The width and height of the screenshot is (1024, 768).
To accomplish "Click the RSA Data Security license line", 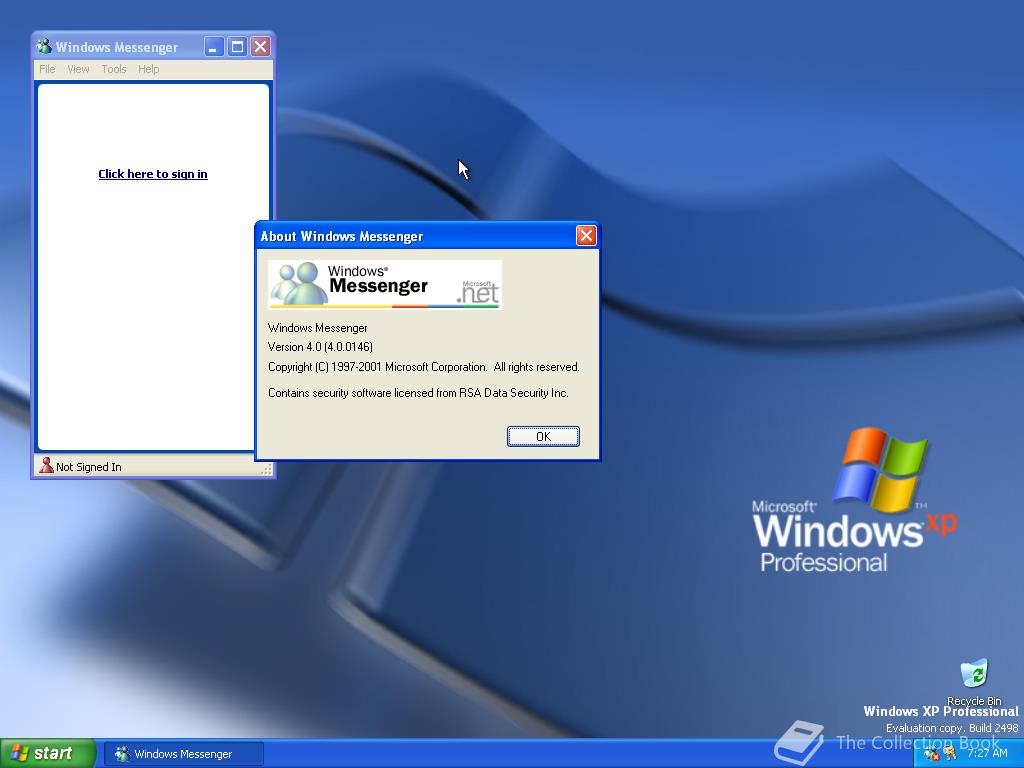I will pyautogui.click(x=418, y=392).
